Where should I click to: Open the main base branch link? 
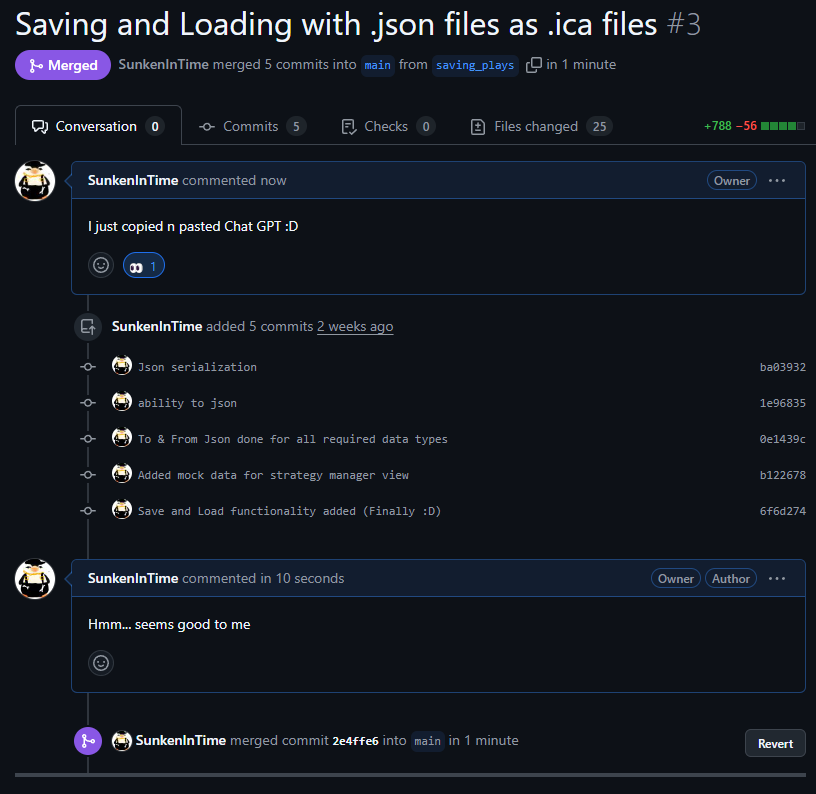(x=377, y=65)
